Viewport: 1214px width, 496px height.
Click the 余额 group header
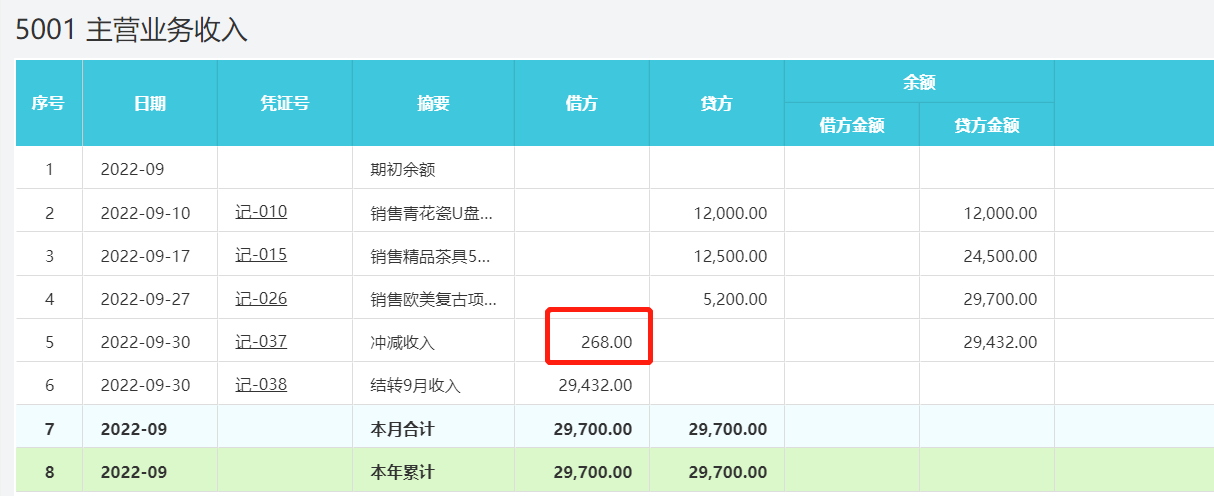919,82
